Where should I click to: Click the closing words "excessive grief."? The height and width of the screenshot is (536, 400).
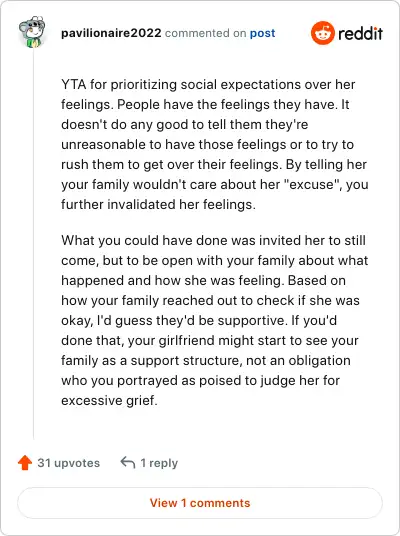(109, 400)
